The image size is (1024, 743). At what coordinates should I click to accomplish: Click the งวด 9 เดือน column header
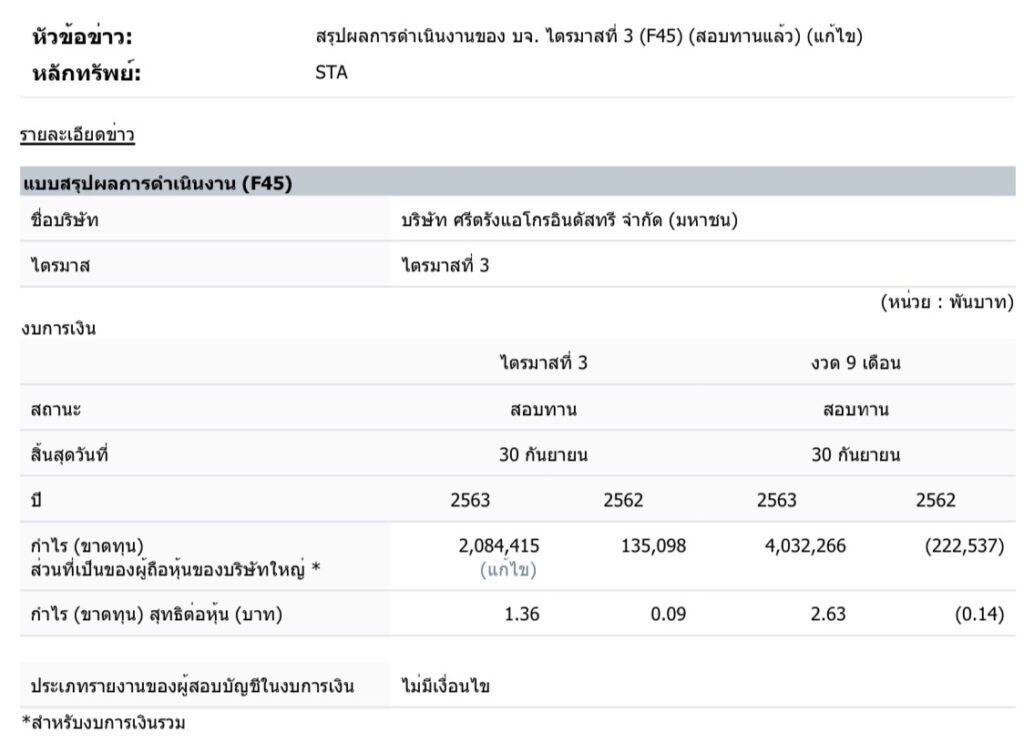[855, 363]
